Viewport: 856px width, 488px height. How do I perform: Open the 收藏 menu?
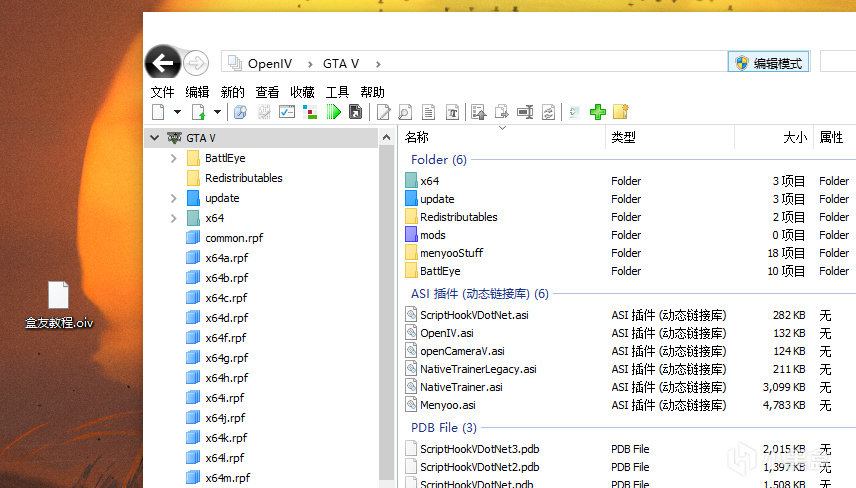click(302, 92)
